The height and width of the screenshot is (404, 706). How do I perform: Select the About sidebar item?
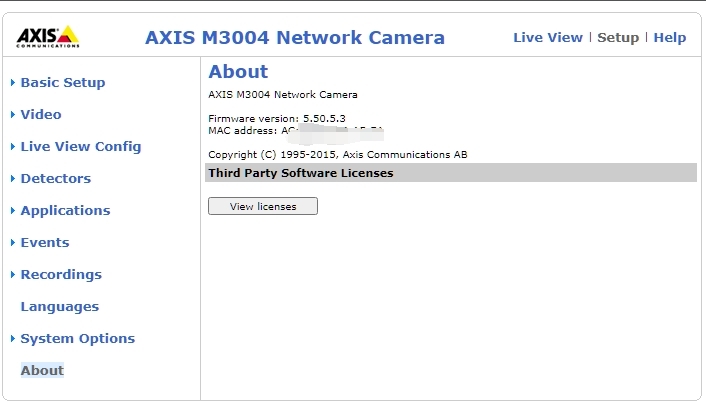(x=42, y=370)
